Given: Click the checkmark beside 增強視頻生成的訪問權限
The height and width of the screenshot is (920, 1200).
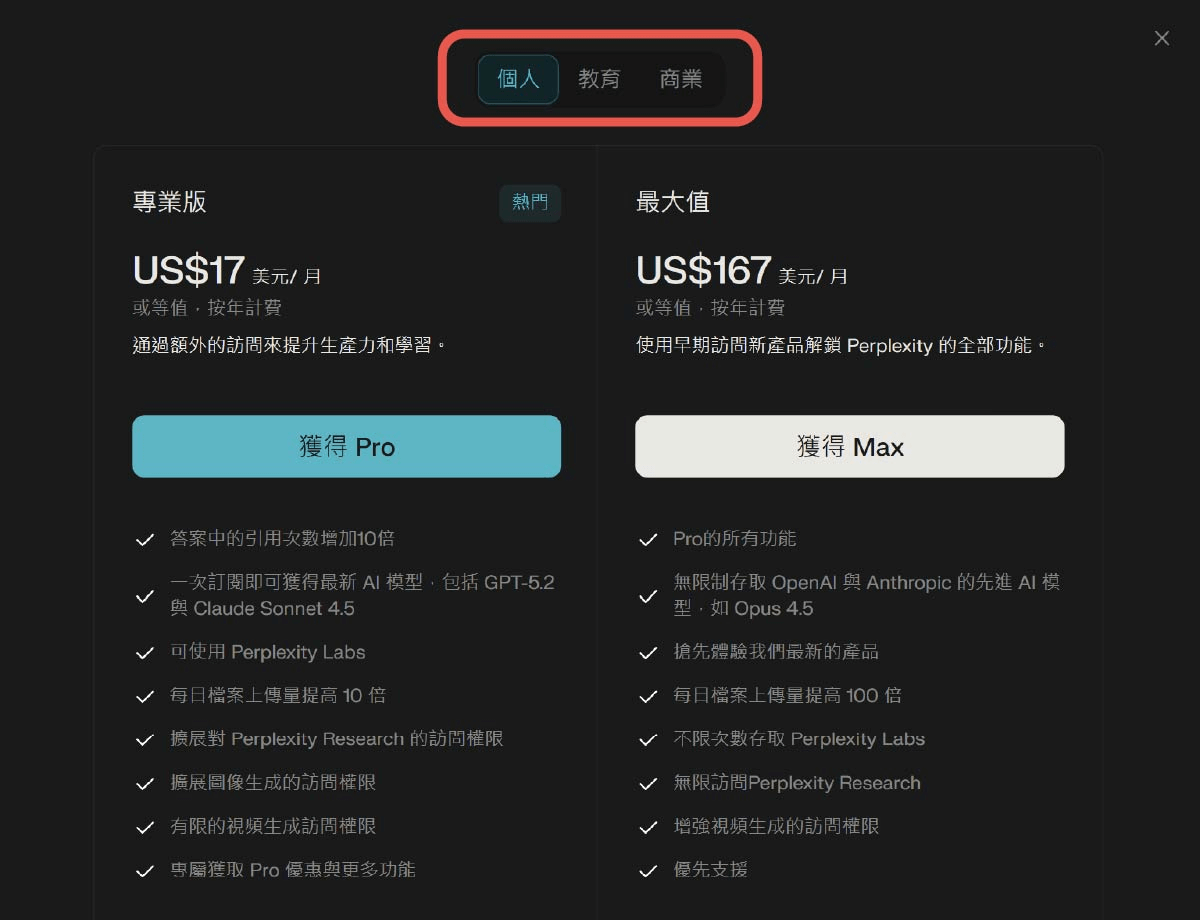Looking at the screenshot, I should tap(648, 826).
